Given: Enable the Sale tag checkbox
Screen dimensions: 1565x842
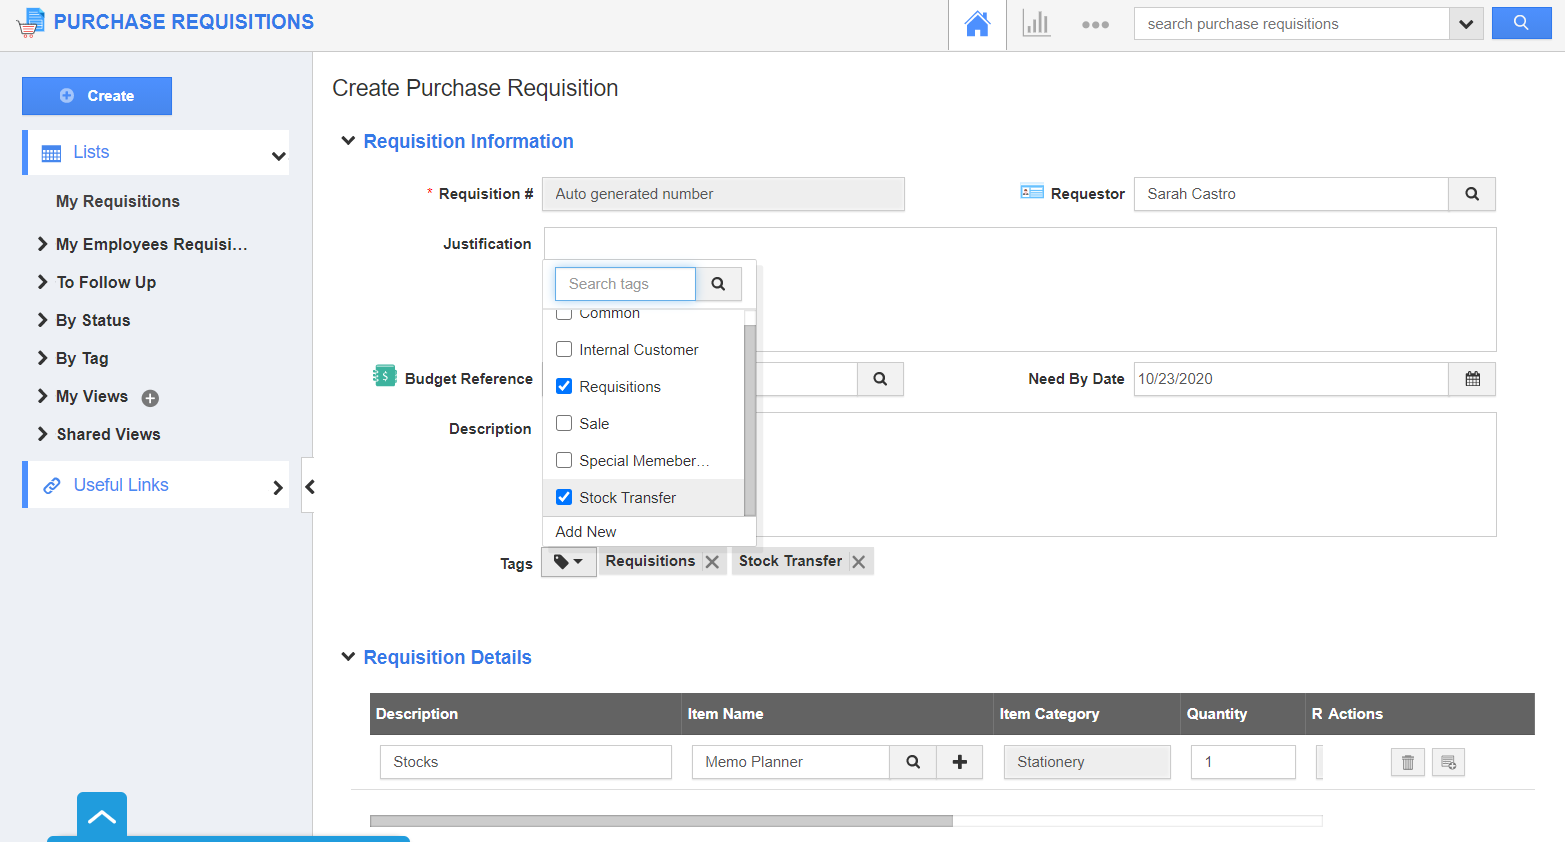Looking at the screenshot, I should pos(564,424).
